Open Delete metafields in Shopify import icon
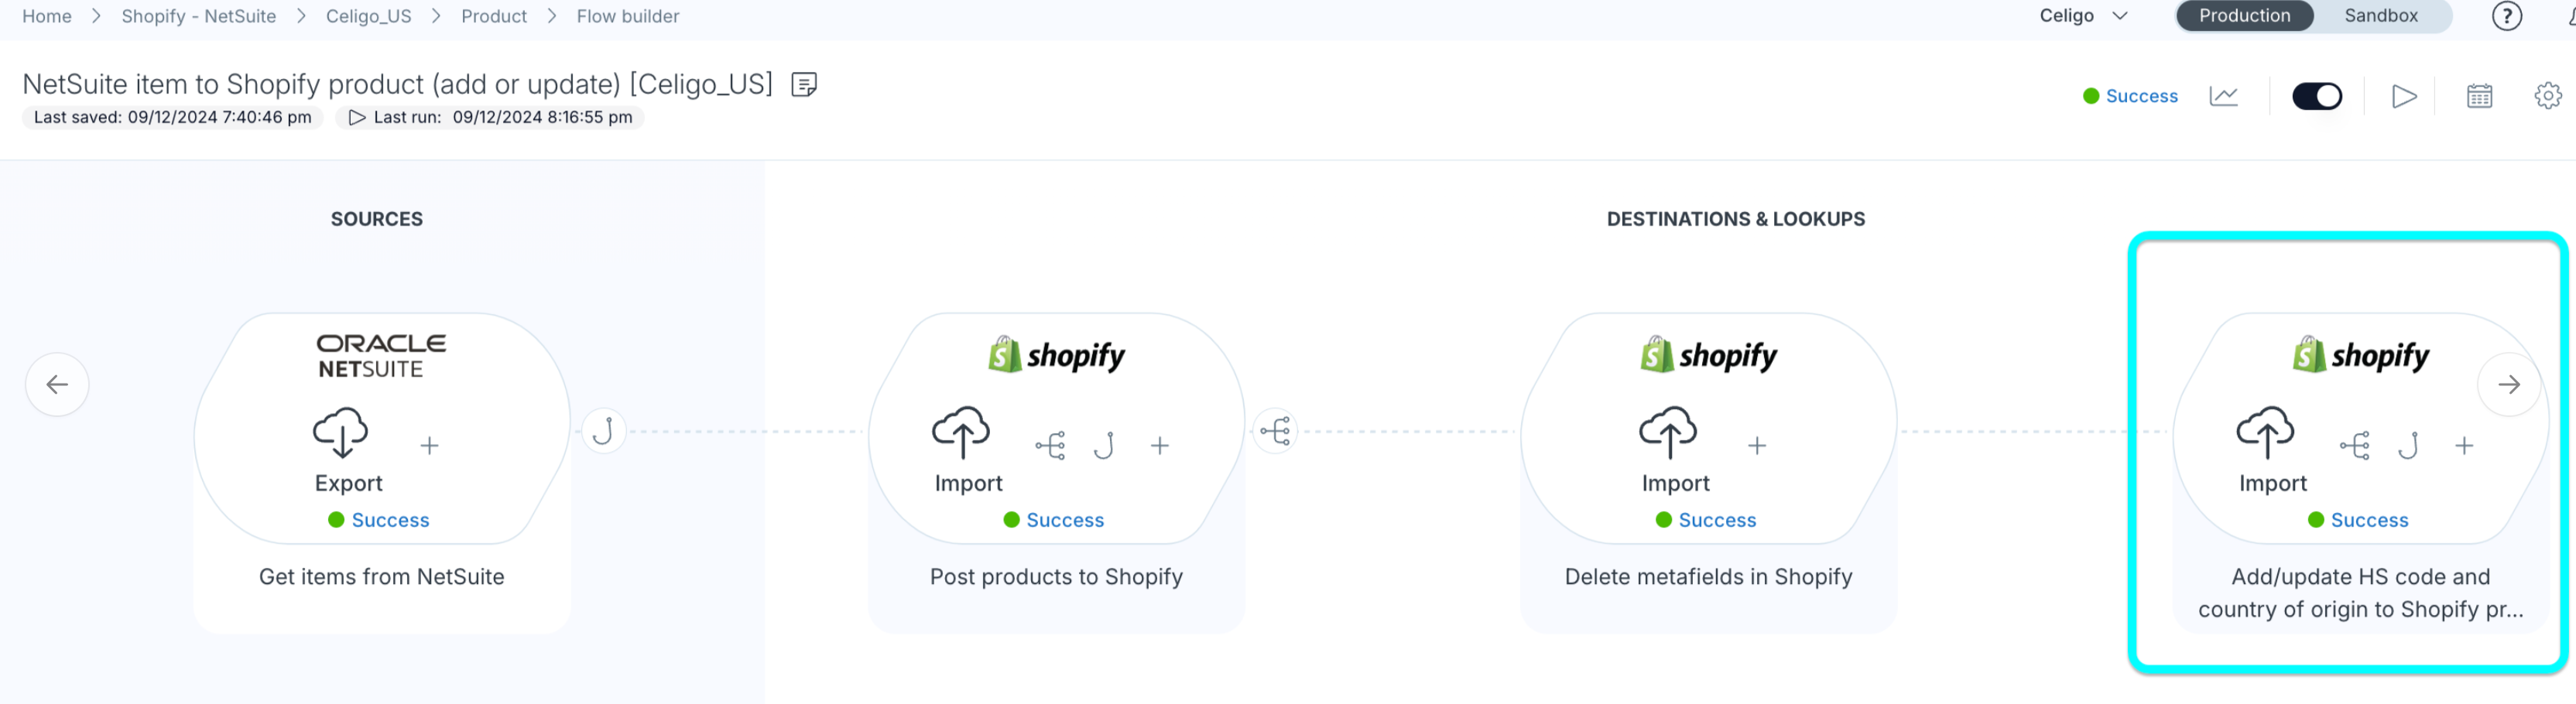This screenshot has height=704, width=2576. [x=1668, y=432]
